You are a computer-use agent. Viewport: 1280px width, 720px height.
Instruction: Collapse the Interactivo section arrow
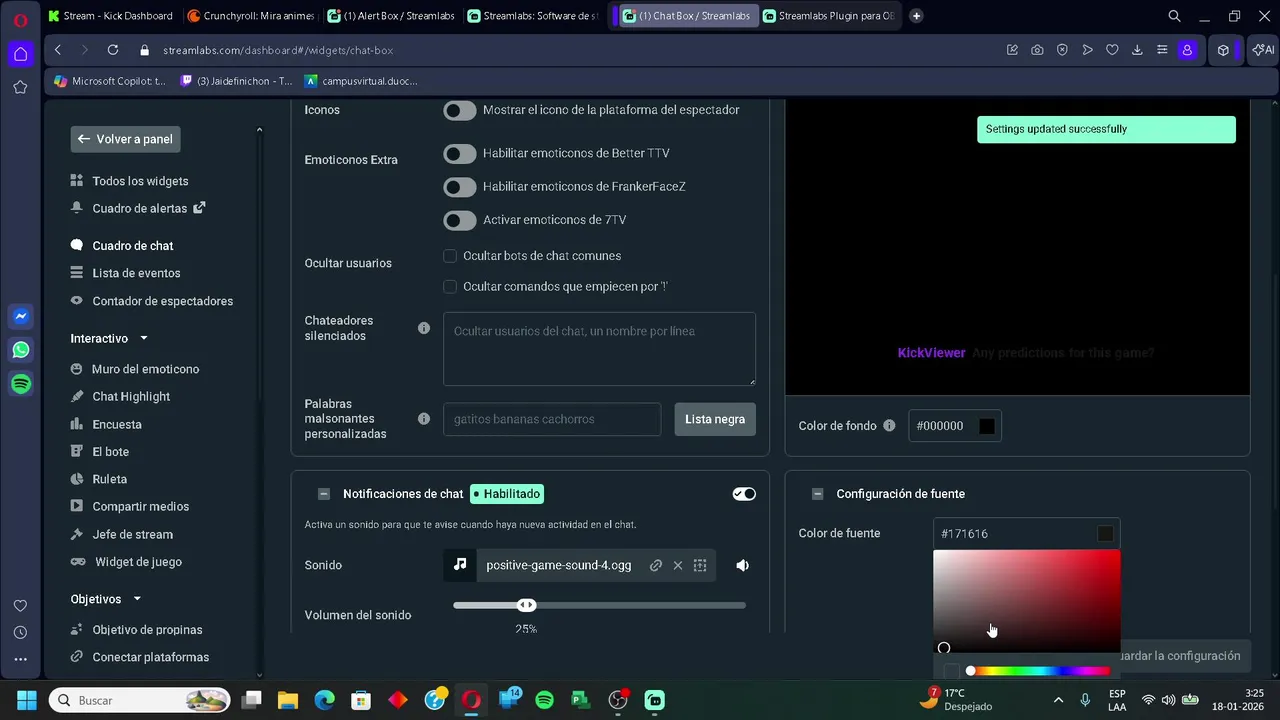click(x=143, y=339)
